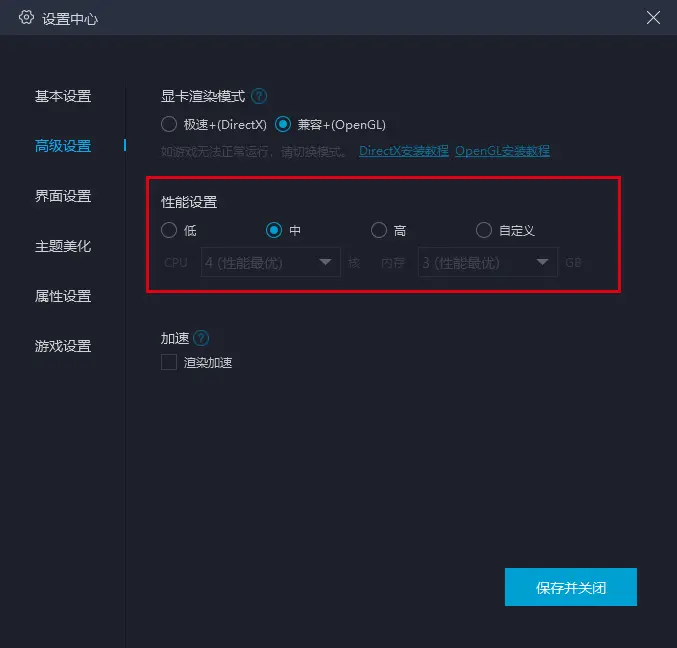The width and height of the screenshot is (677, 648).
Task: Open OpenGL安装教程 link
Action: (502, 151)
